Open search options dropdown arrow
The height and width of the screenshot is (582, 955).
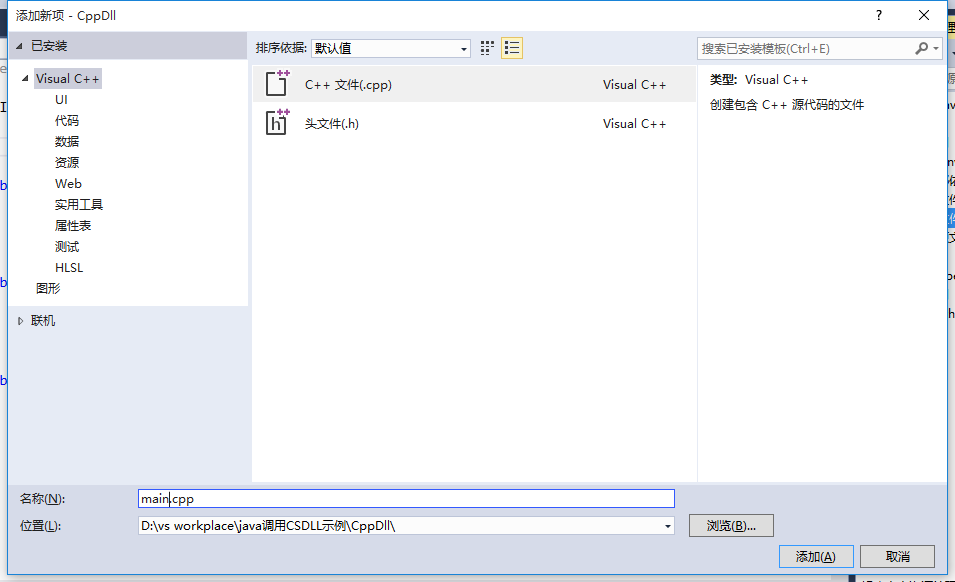point(936,48)
